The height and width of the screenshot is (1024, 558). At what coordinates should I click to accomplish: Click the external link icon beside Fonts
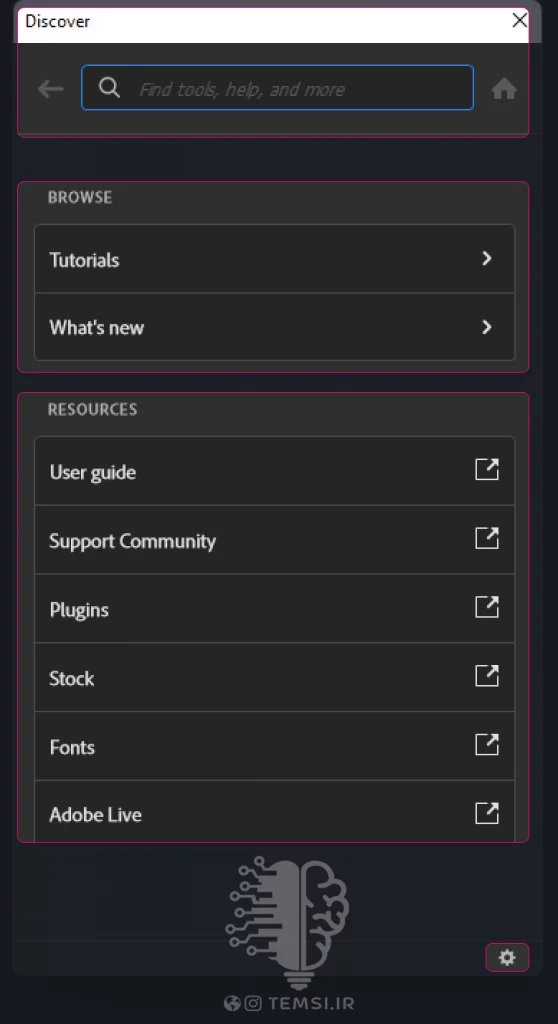point(487,744)
